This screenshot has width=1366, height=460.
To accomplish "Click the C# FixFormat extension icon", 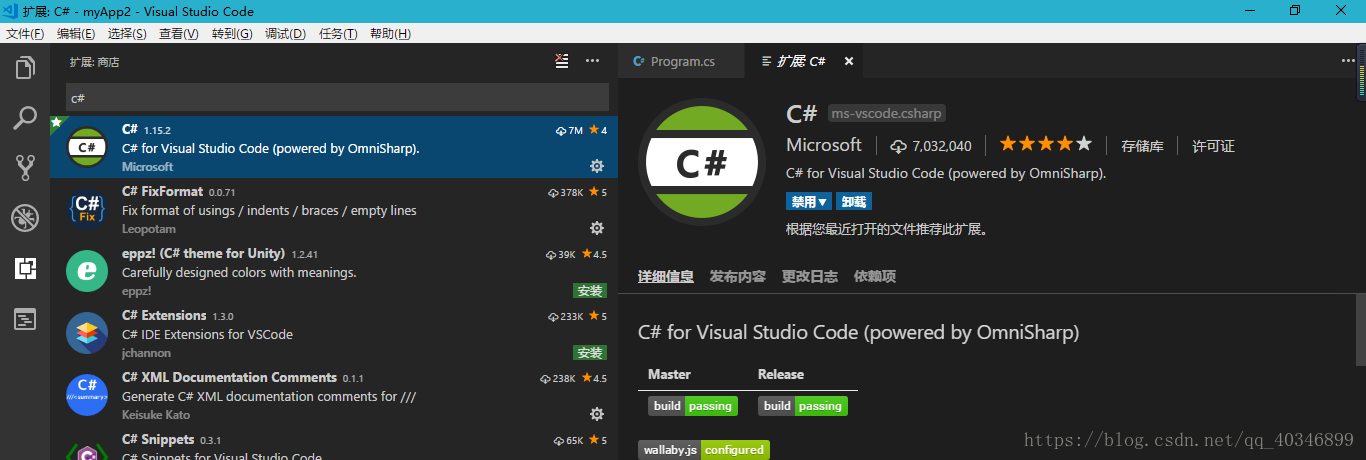I will [87, 208].
